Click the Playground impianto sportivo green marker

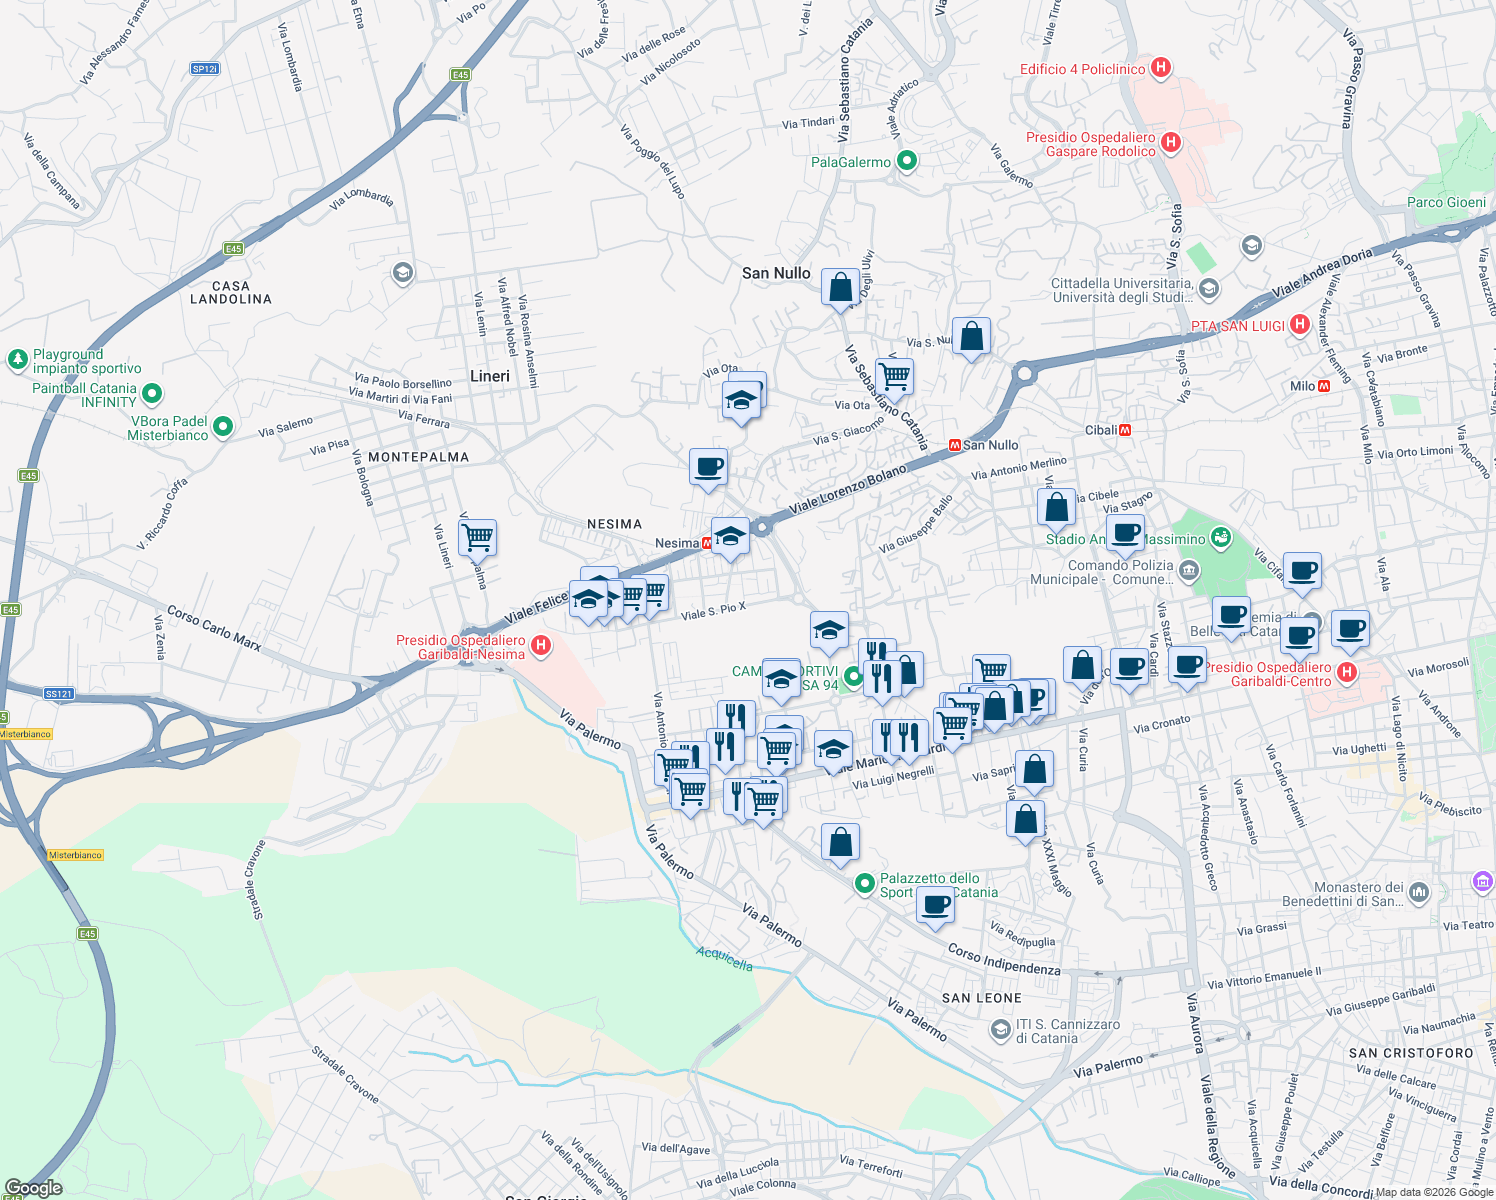click(x=17, y=356)
